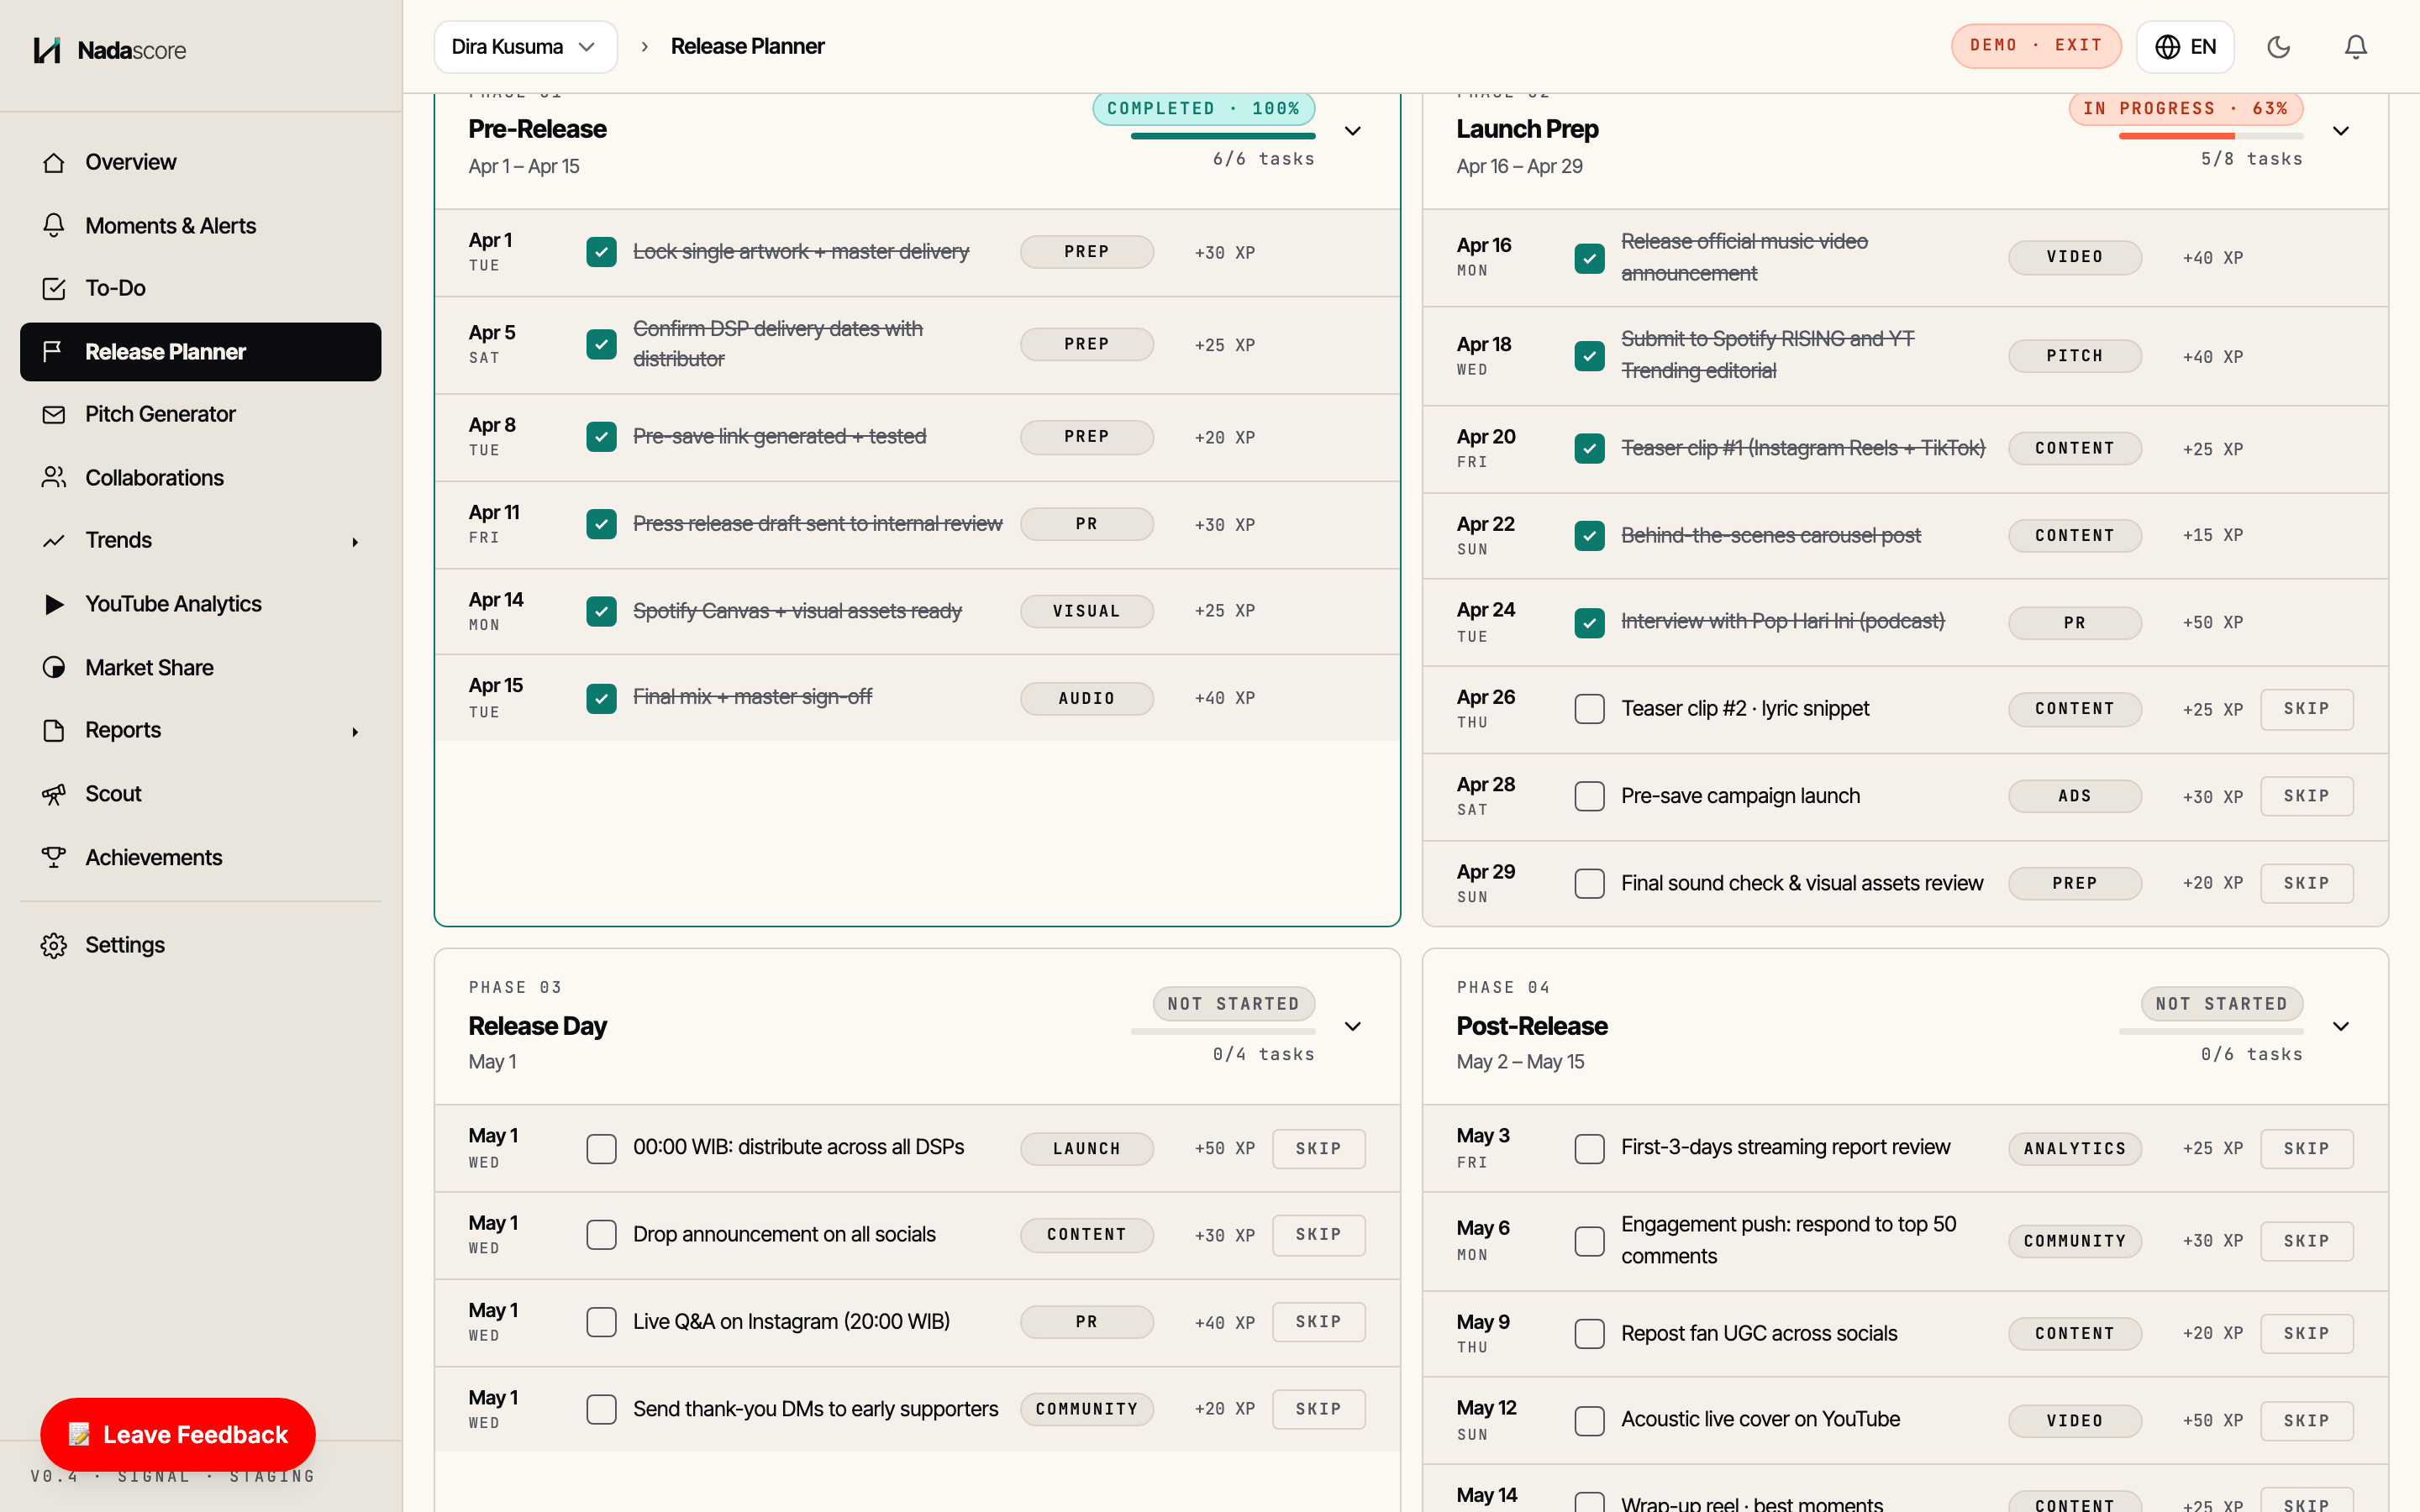2420x1512 pixels.
Task: Skip the Live Q&A on Instagram task
Action: (x=1318, y=1322)
